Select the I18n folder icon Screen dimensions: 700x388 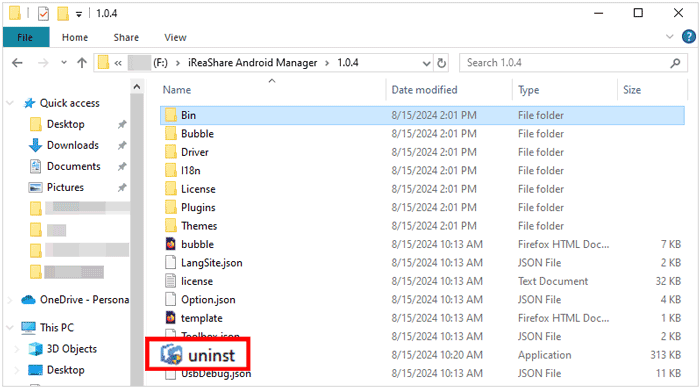171,170
